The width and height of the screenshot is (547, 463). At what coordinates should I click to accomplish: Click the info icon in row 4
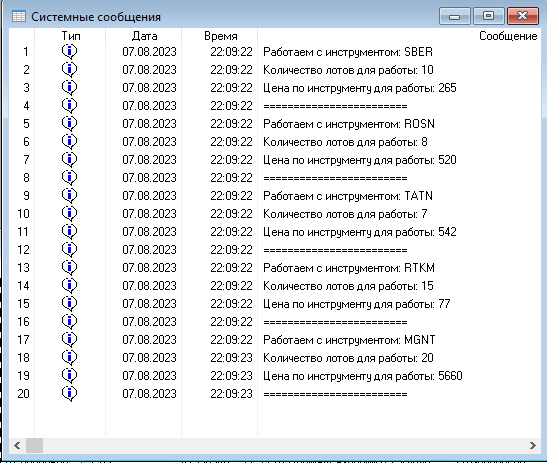tap(69, 105)
